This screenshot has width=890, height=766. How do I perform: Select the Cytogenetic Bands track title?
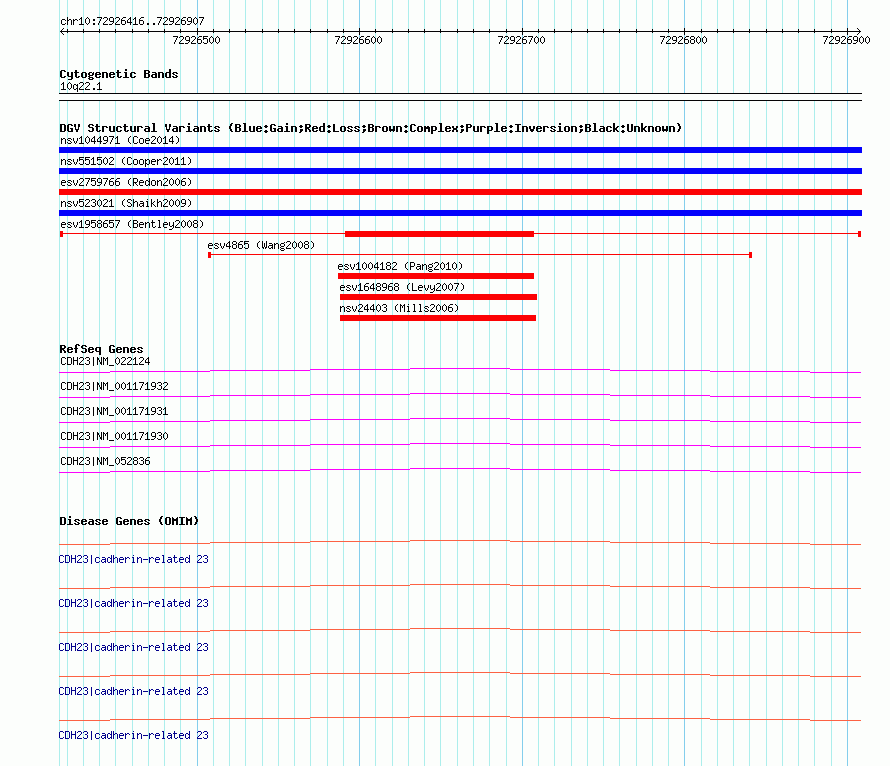tap(119, 74)
